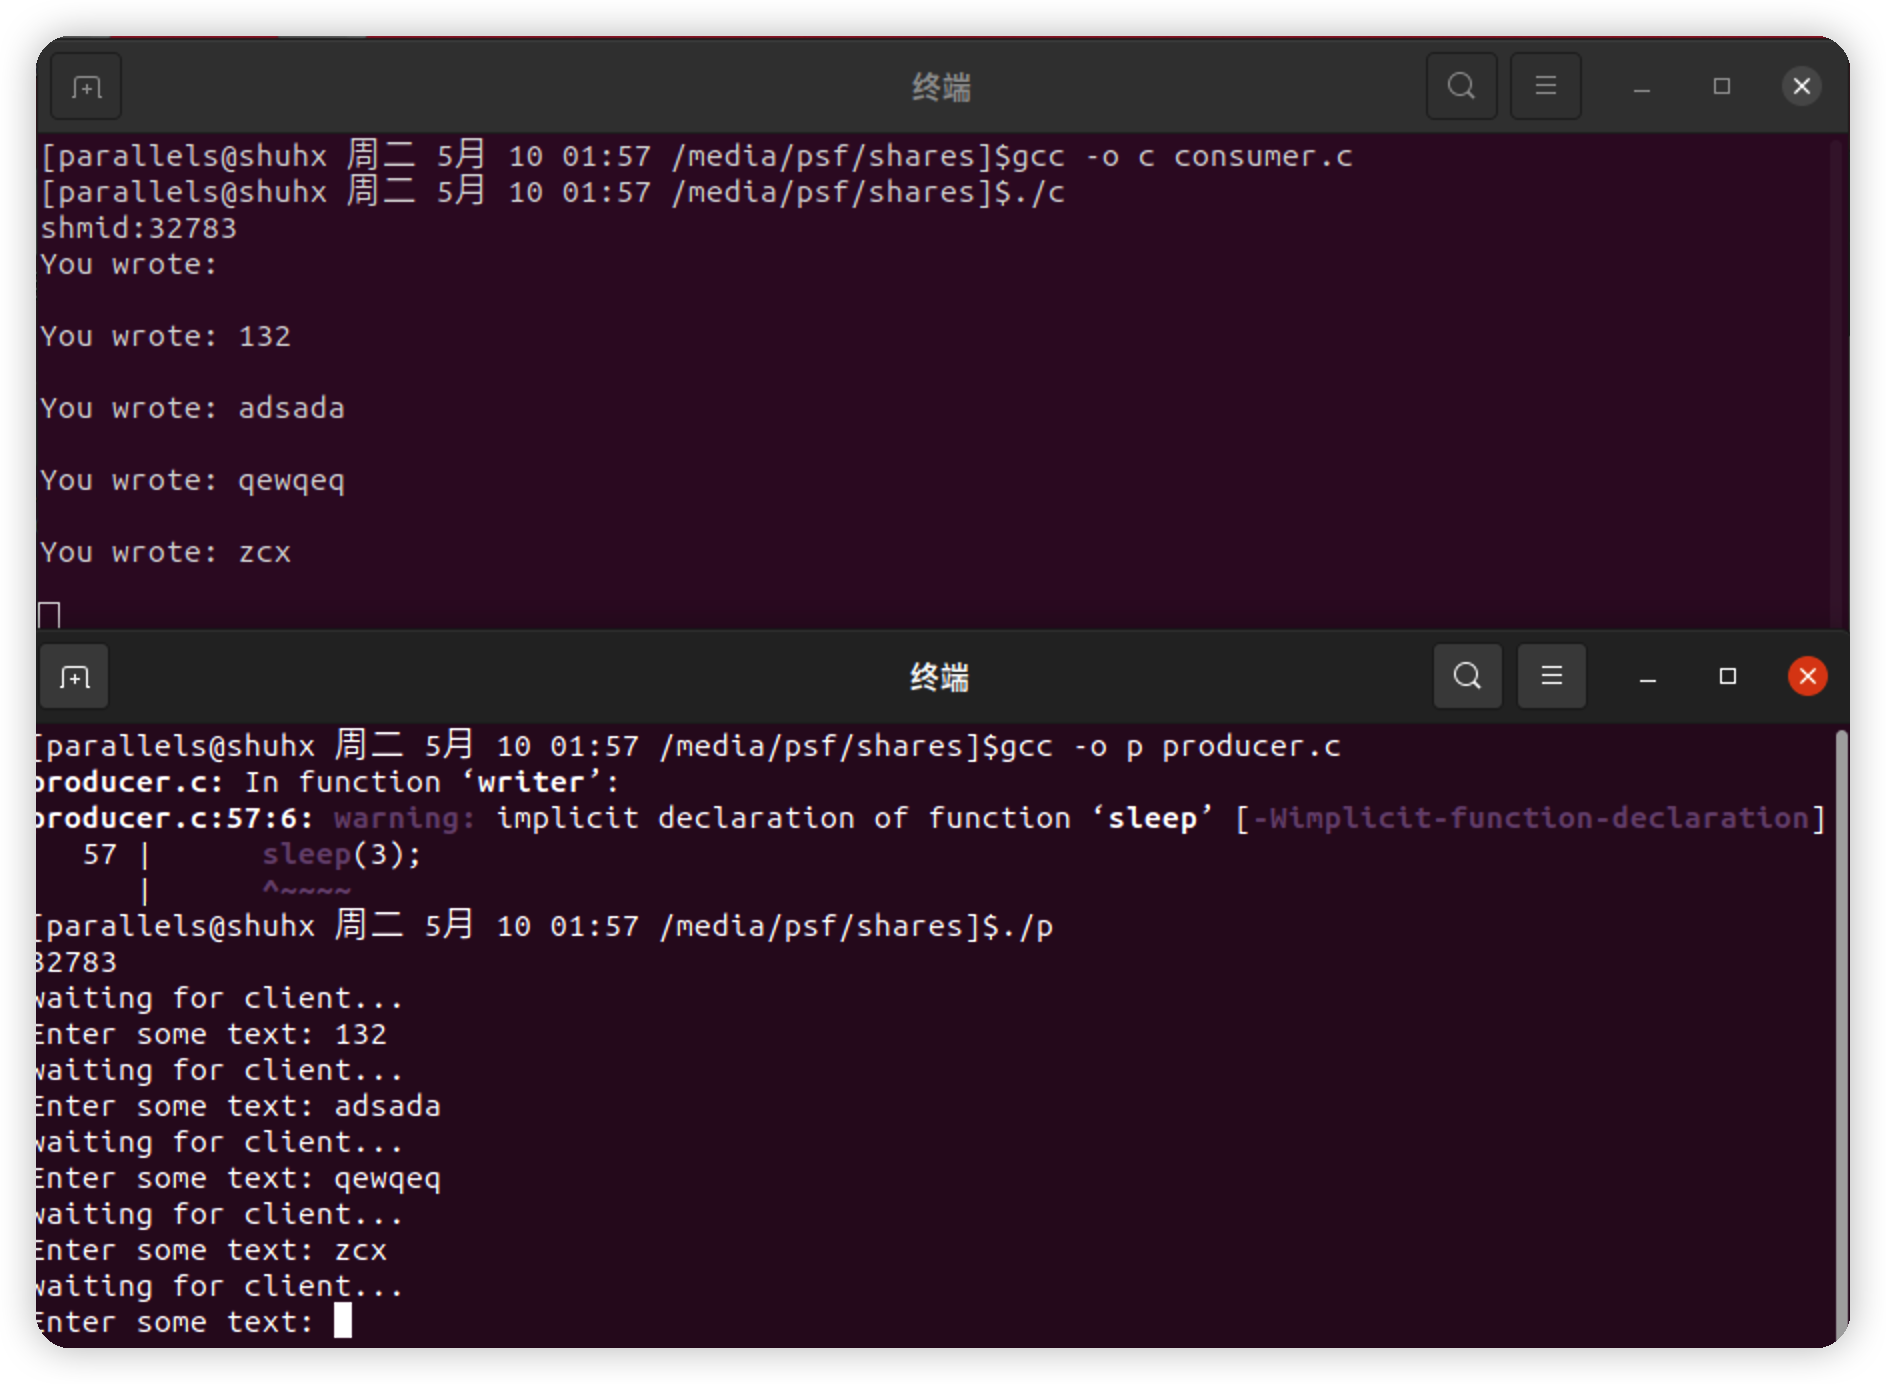
Task: Click the lower terminal's vertical scrollbar
Action: pyautogui.click(x=1841, y=1038)
